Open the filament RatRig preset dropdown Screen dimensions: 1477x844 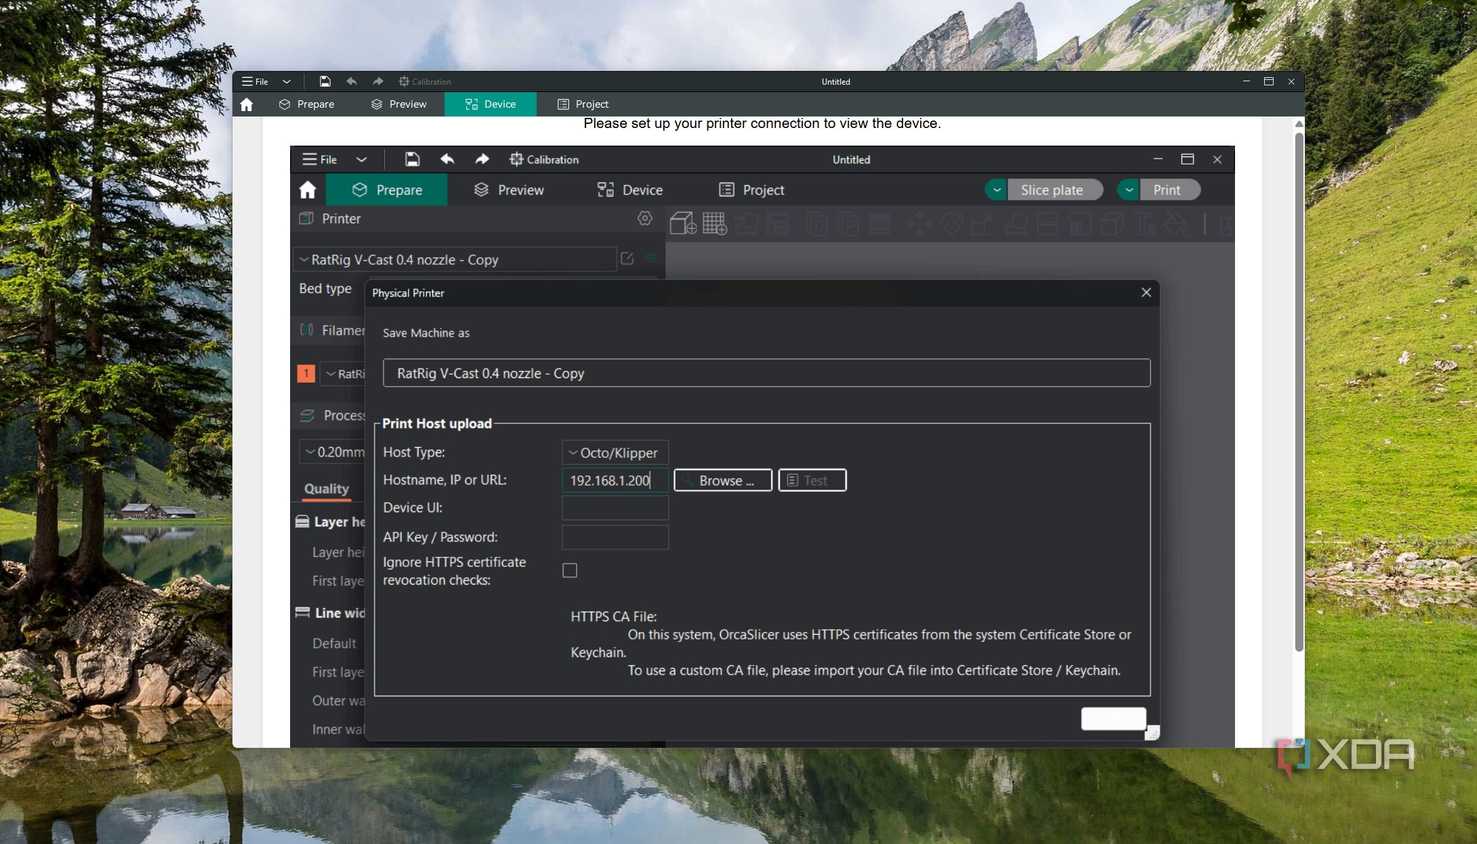[x=344, y=373]
